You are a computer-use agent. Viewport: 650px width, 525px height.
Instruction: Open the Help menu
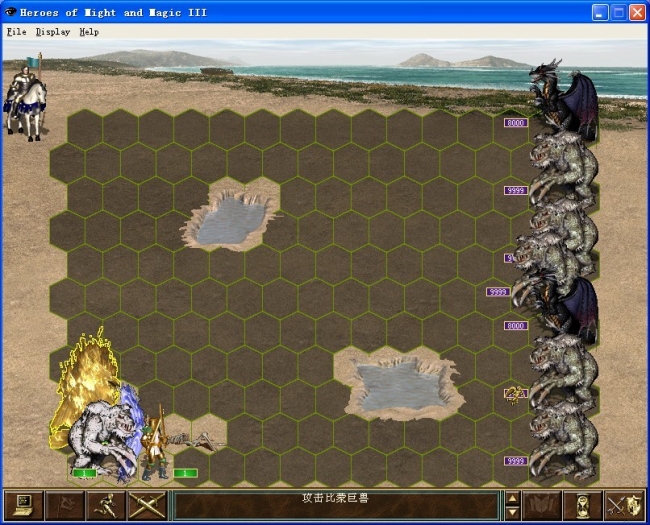(x=89, y=32)
